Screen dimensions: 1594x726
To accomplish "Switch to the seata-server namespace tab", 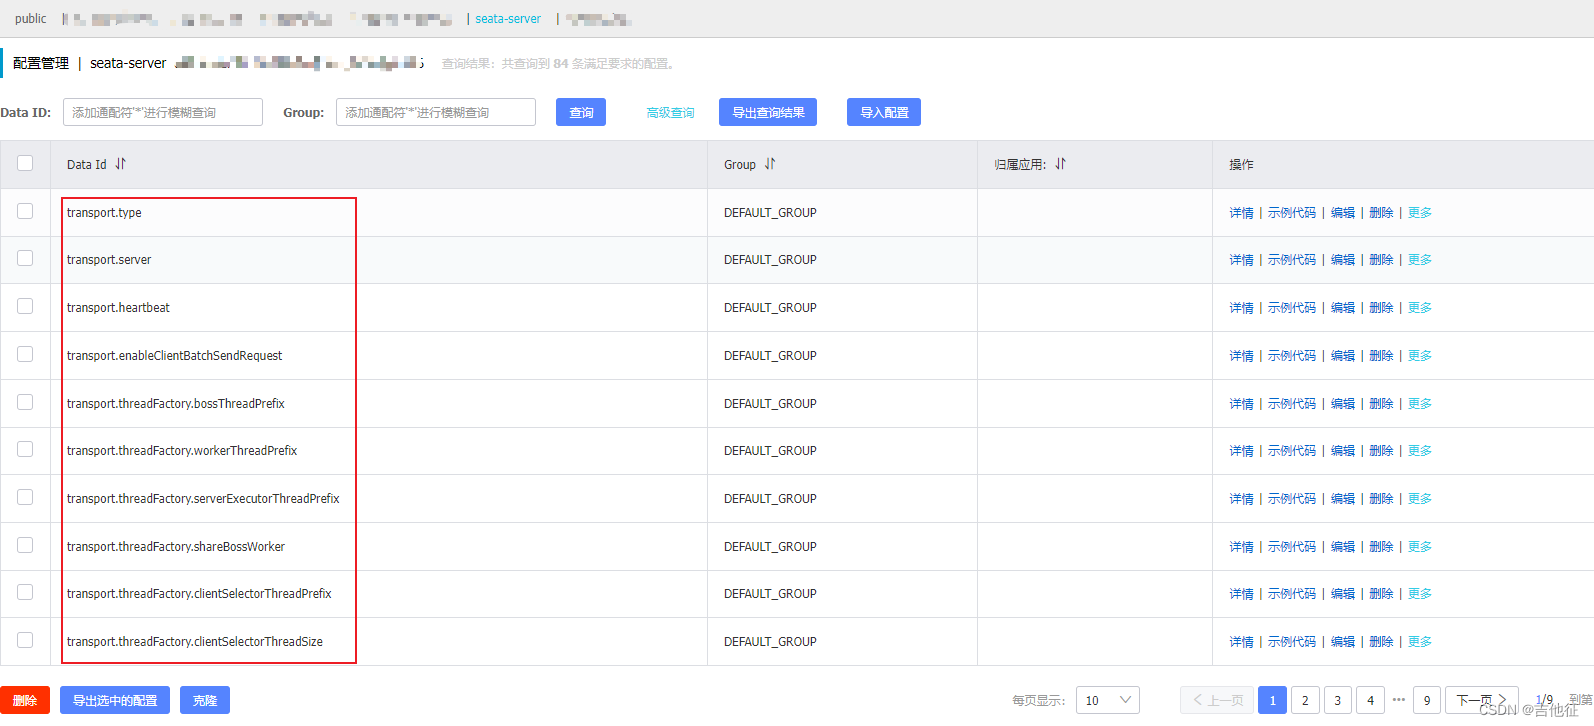I will point(508,19).
